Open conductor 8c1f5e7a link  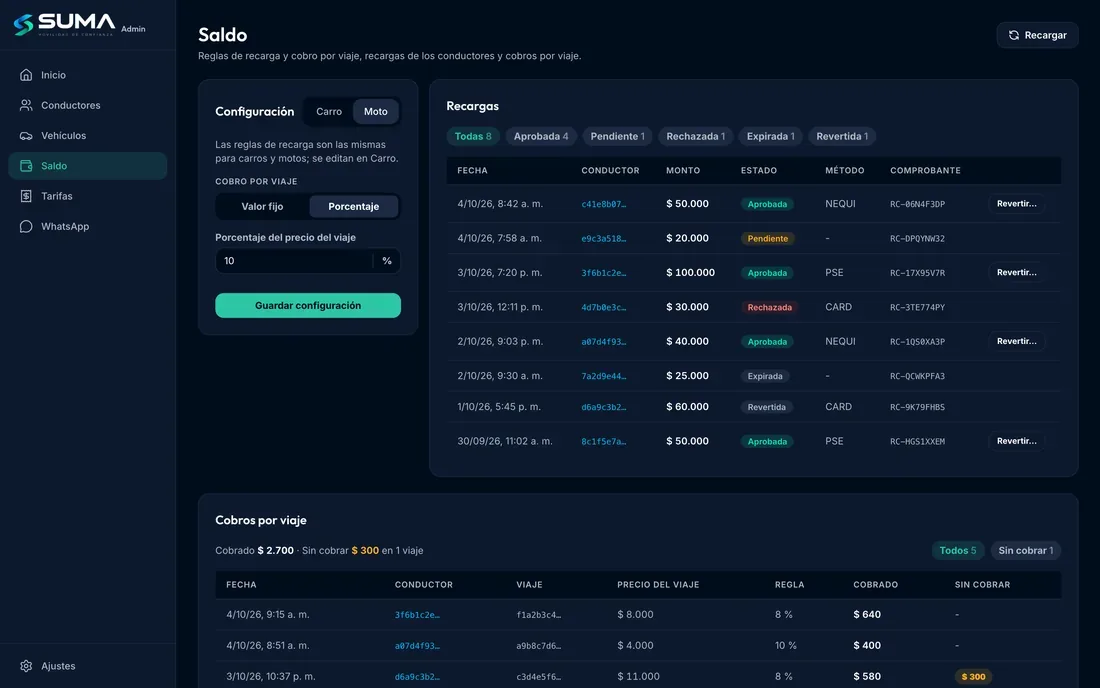coord(603,441)
